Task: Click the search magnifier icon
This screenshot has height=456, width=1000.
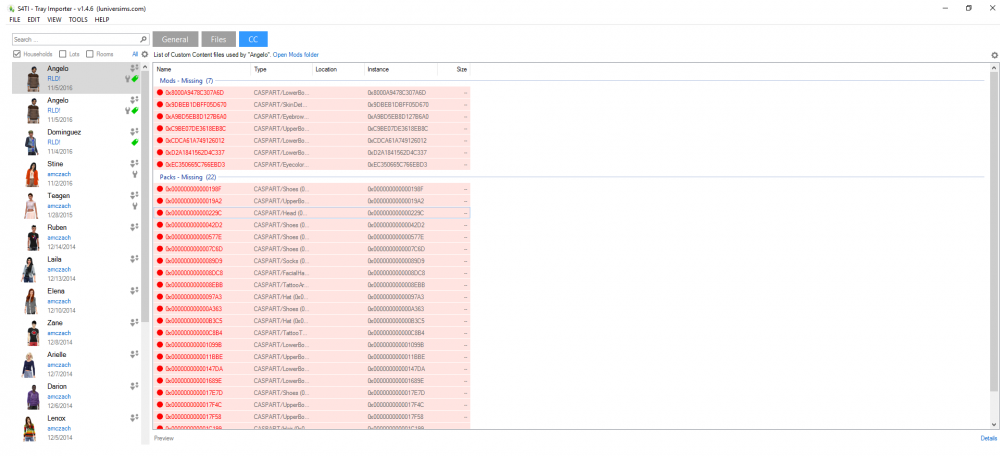Action: (x=143, y=39)
